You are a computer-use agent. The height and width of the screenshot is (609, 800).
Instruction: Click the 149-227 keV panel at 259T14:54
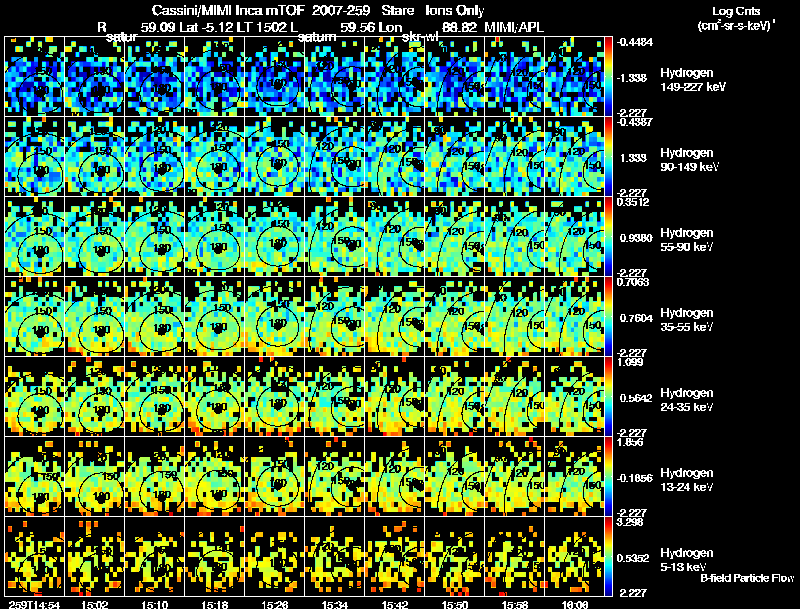click(35, 76)
